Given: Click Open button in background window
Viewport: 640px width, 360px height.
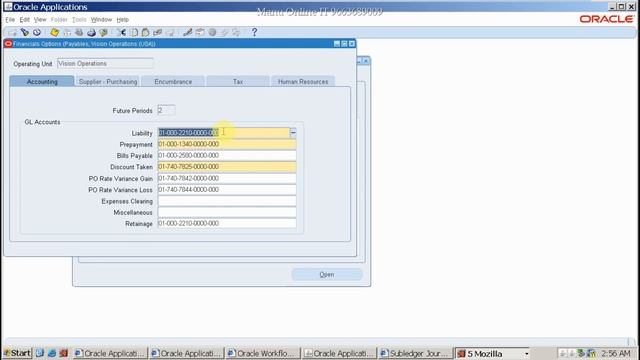Looking at the screenshot, I should (x=327, y=275).
